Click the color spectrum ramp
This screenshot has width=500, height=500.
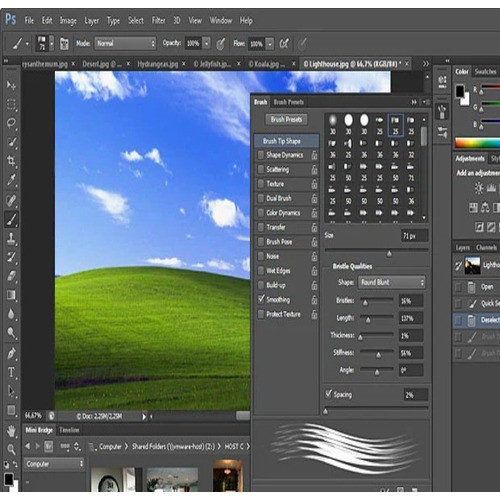477,143
